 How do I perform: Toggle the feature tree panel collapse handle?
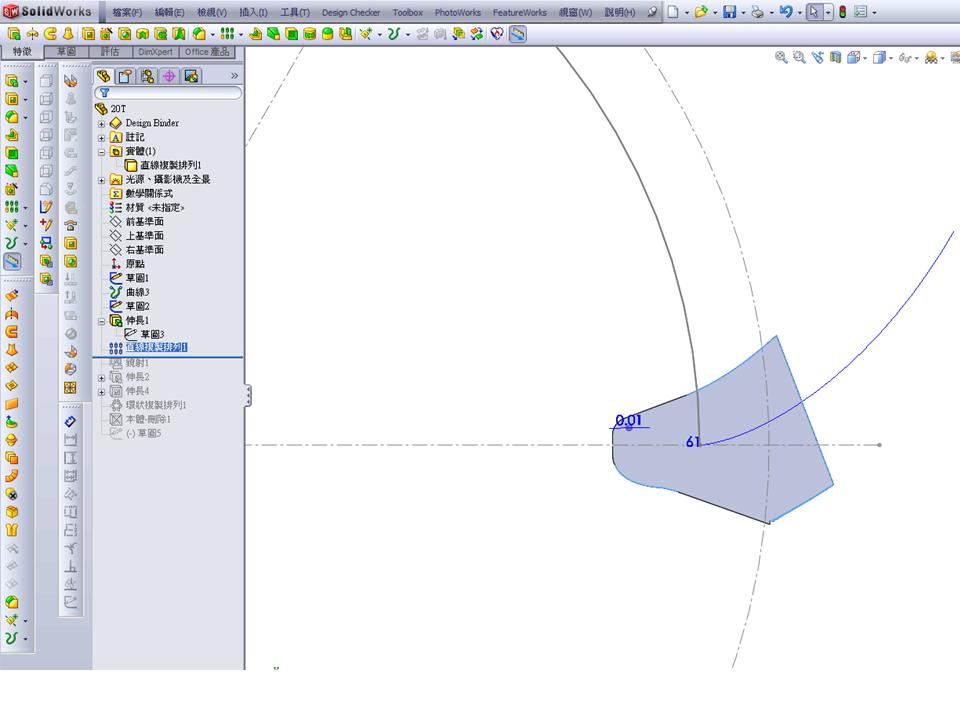[x=248, y=395]
